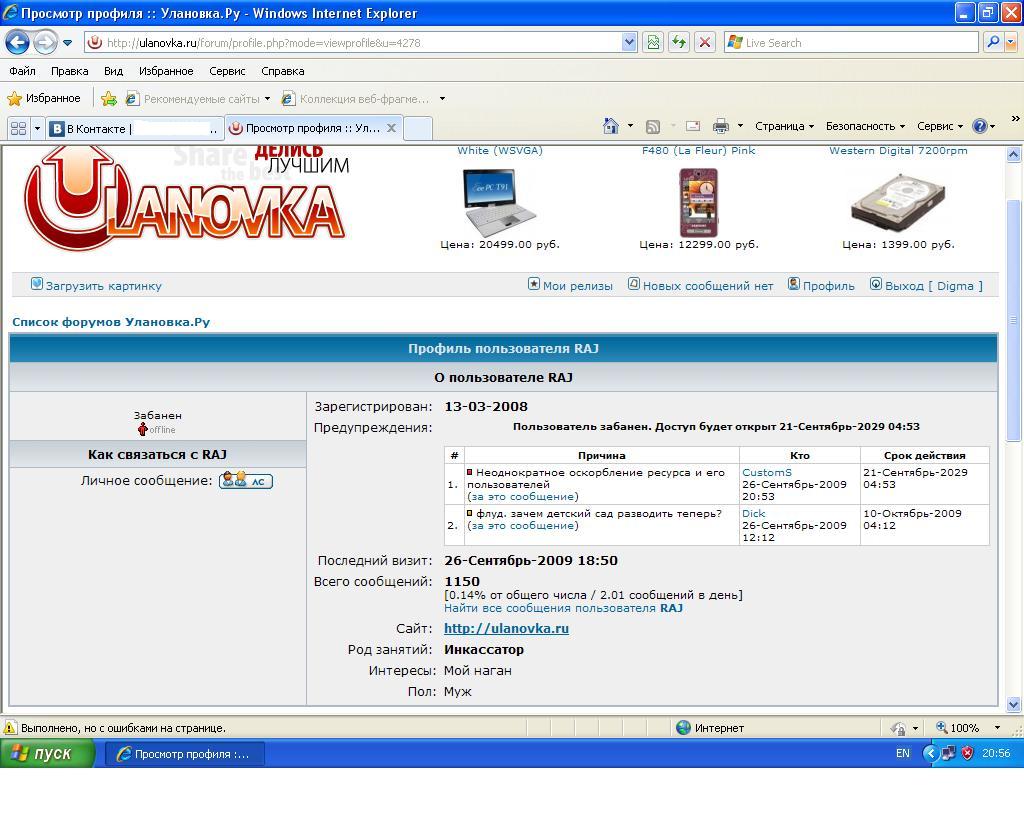The height and width of the screenshot is (839, 1024).
Task: Click the private message ЛС icon
Action: [246, 481]
